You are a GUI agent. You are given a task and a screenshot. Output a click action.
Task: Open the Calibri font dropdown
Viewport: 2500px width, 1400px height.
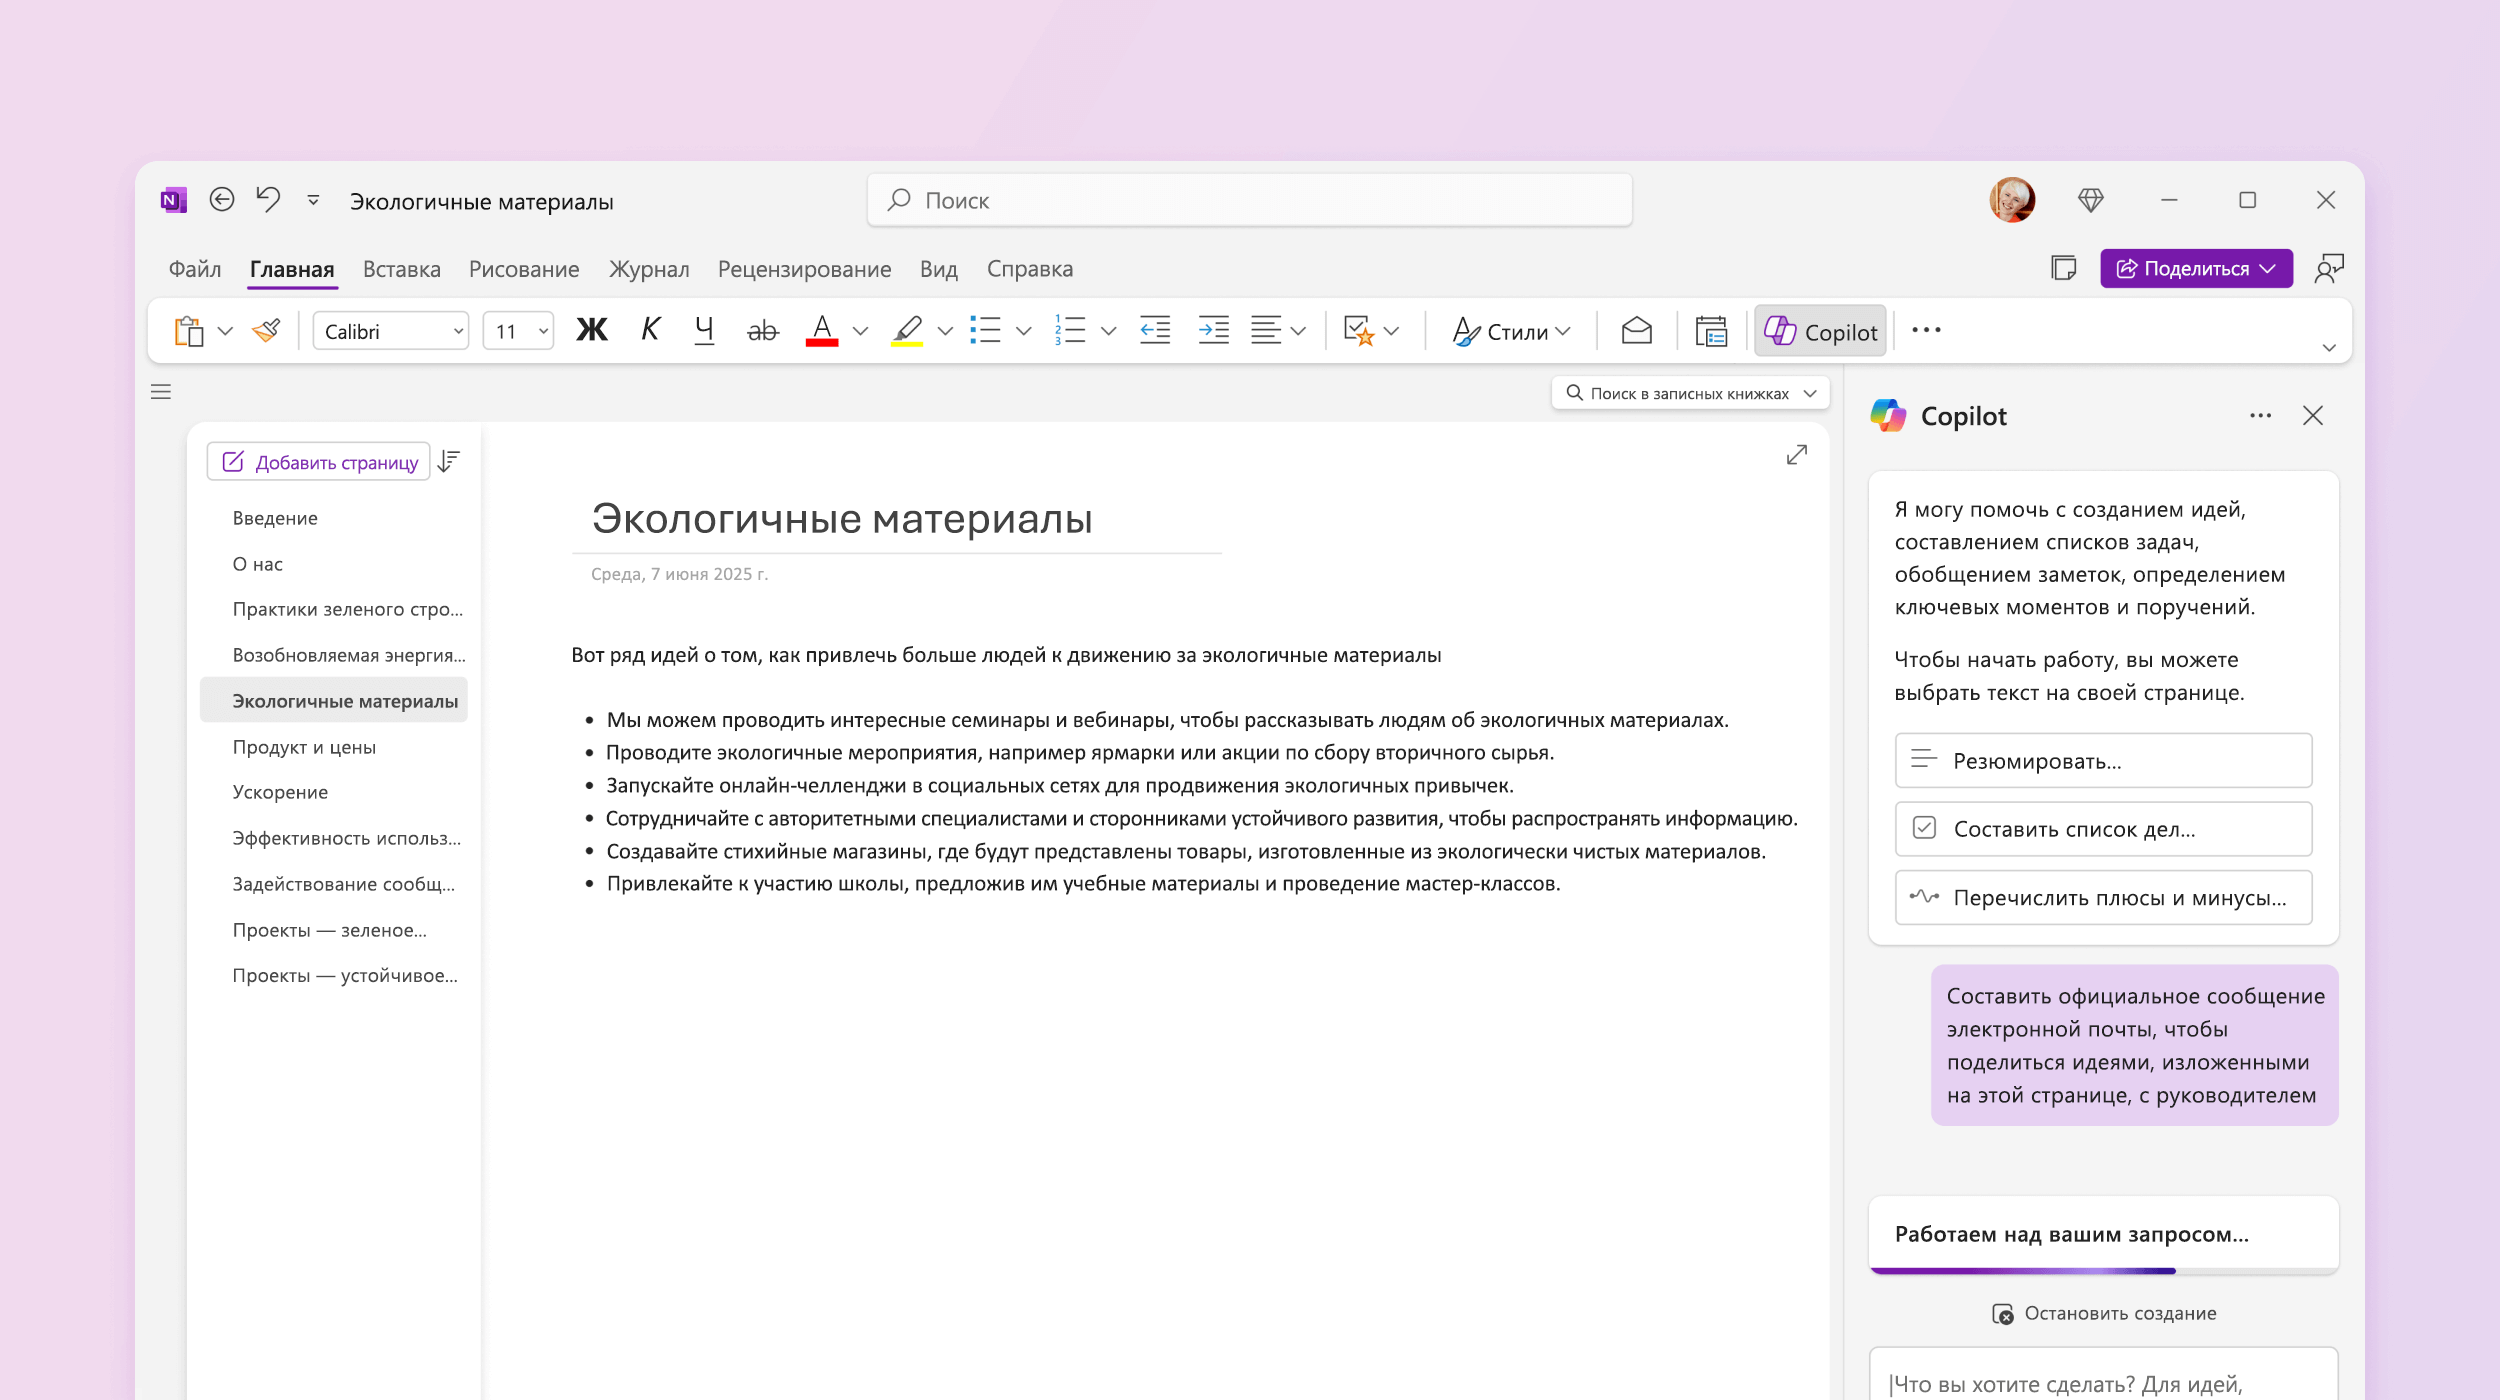[390, 331]
